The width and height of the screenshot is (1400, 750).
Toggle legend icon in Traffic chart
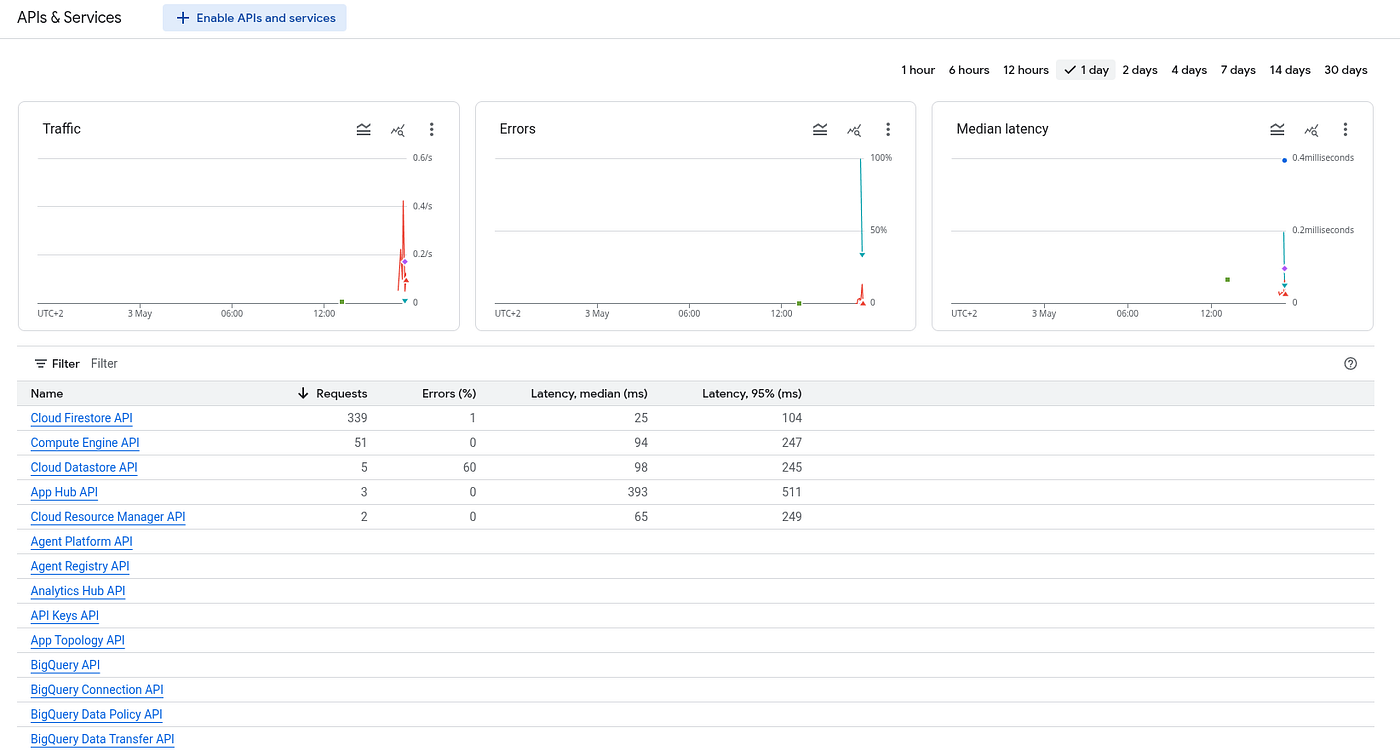tap(364, 129)
